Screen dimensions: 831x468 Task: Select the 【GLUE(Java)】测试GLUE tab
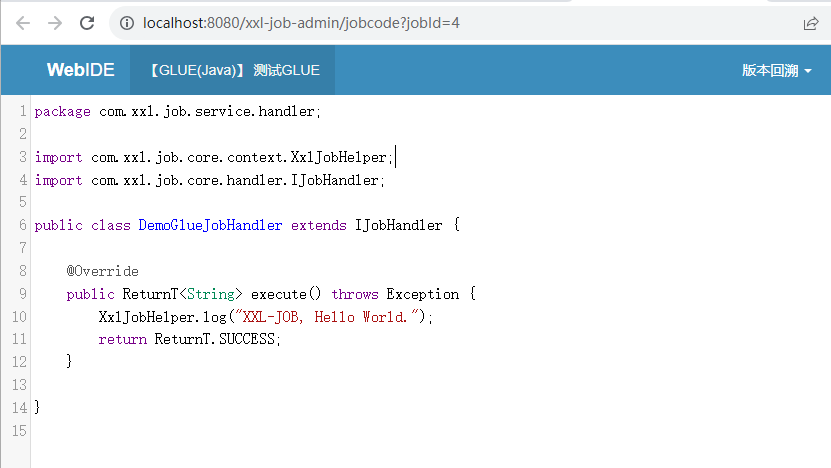(233, 70)
